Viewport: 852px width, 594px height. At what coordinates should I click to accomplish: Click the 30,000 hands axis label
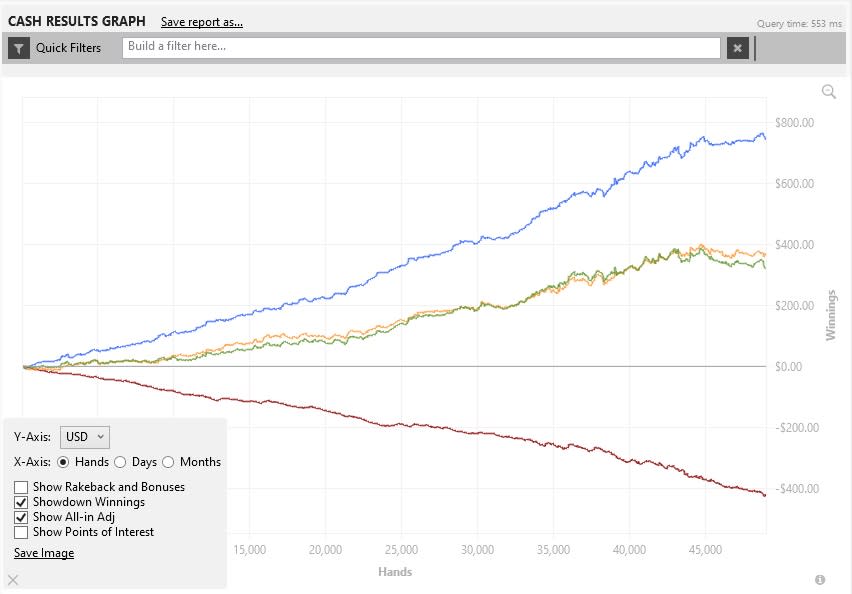478,549
